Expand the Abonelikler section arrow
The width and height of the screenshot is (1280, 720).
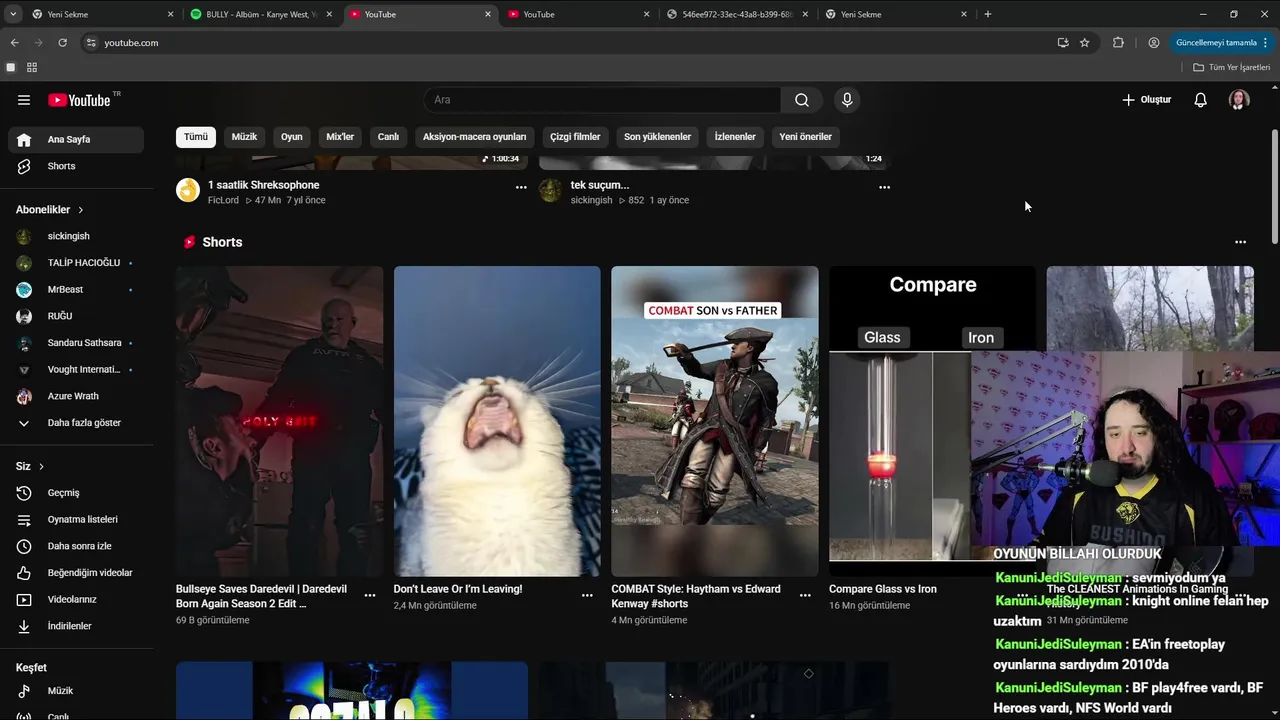pyautogui.click(x=80, y=210)
